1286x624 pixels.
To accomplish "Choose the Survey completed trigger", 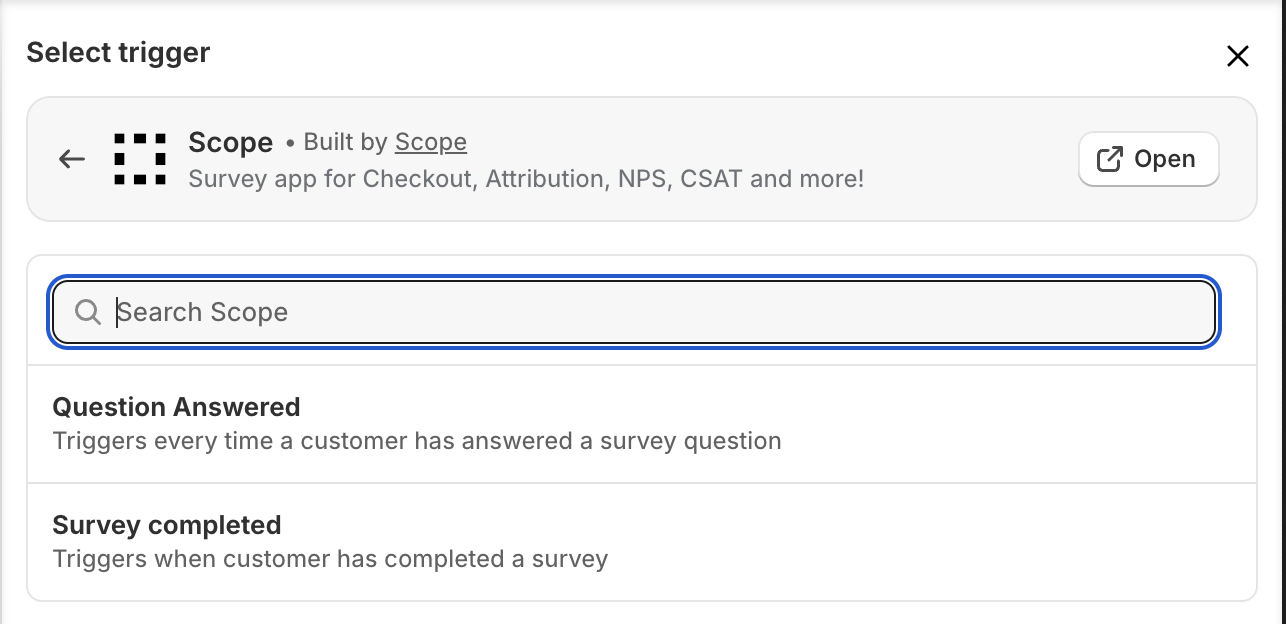I will pos(166,526).
